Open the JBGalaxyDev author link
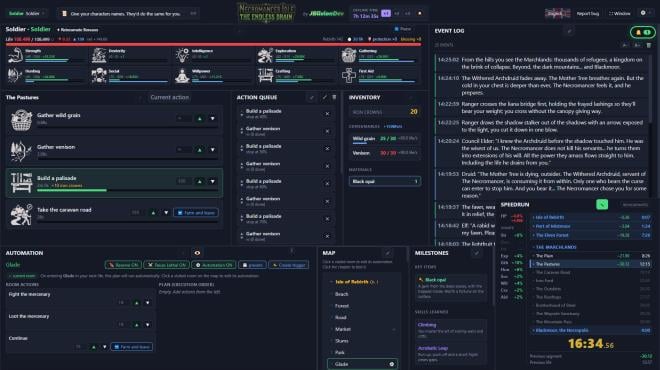 click(326, 13)
